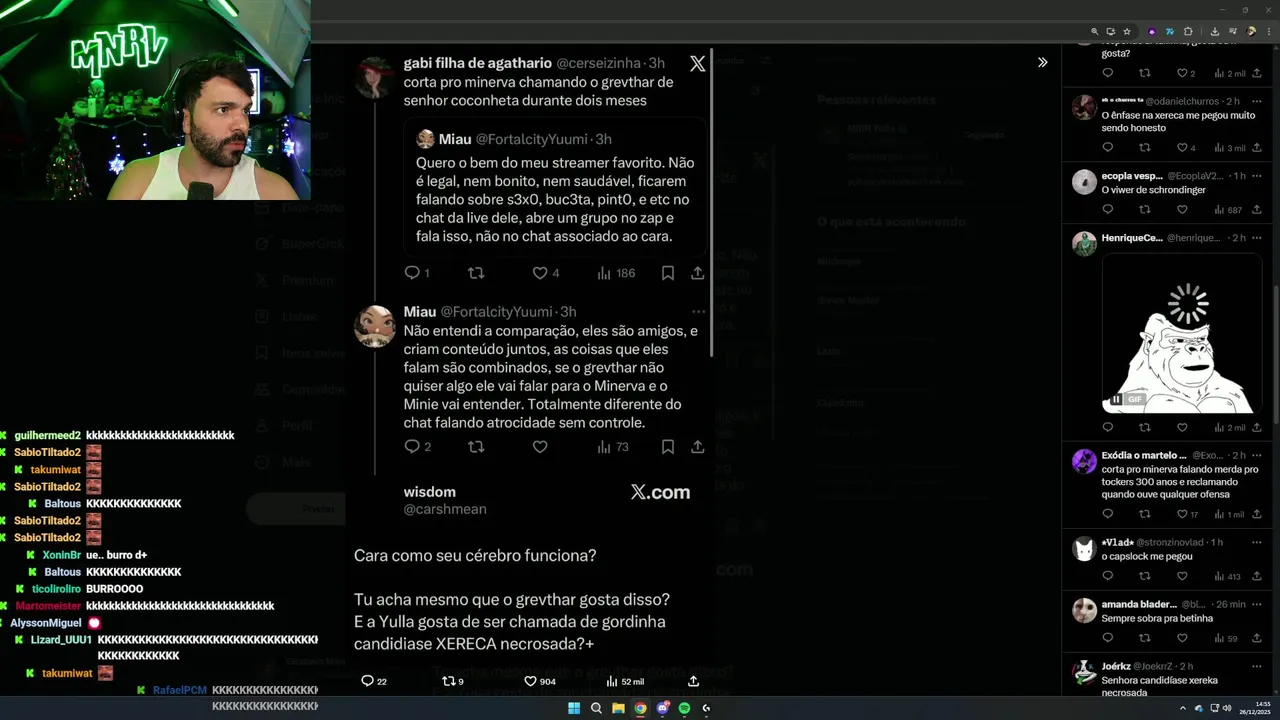Pause the gorilla GIF in HenriqueCe reply
Screen dimensions: 1280x720
[1116, 399]
